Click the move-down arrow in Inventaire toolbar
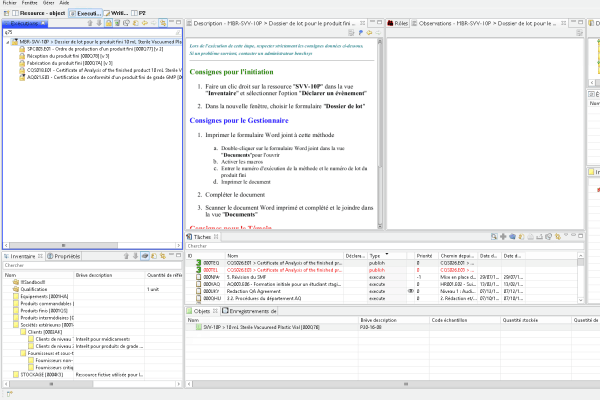This screenshot has height=400, width=600. click(135, 256)
